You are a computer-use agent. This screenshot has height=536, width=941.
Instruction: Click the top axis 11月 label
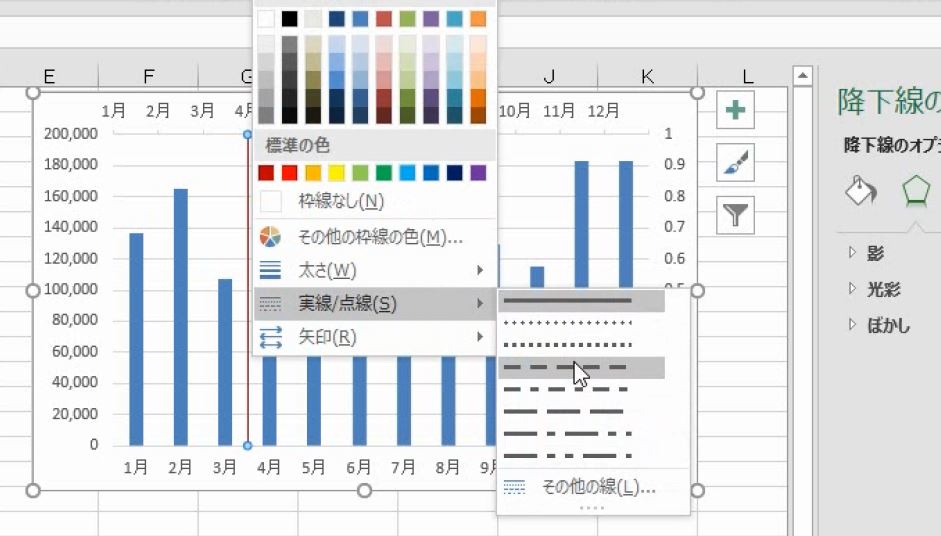click(559, 110)
